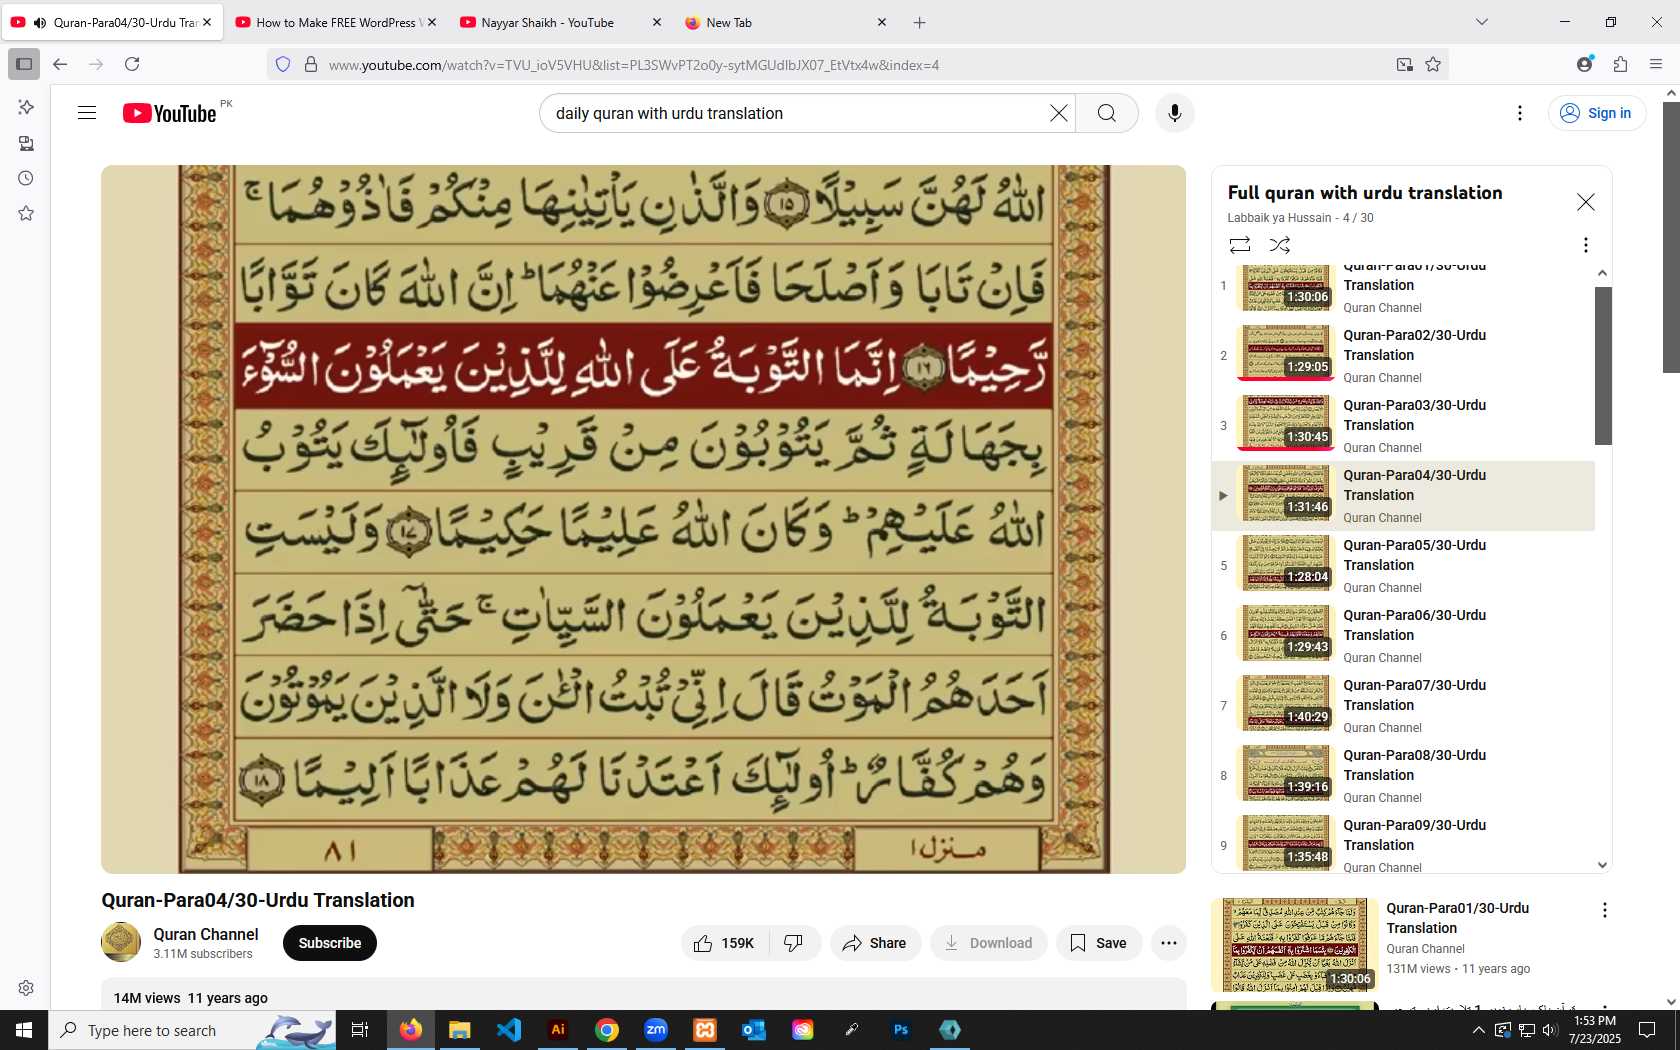
Task: Open YouTube settings three-dot menu
Action: [1519, 113]
